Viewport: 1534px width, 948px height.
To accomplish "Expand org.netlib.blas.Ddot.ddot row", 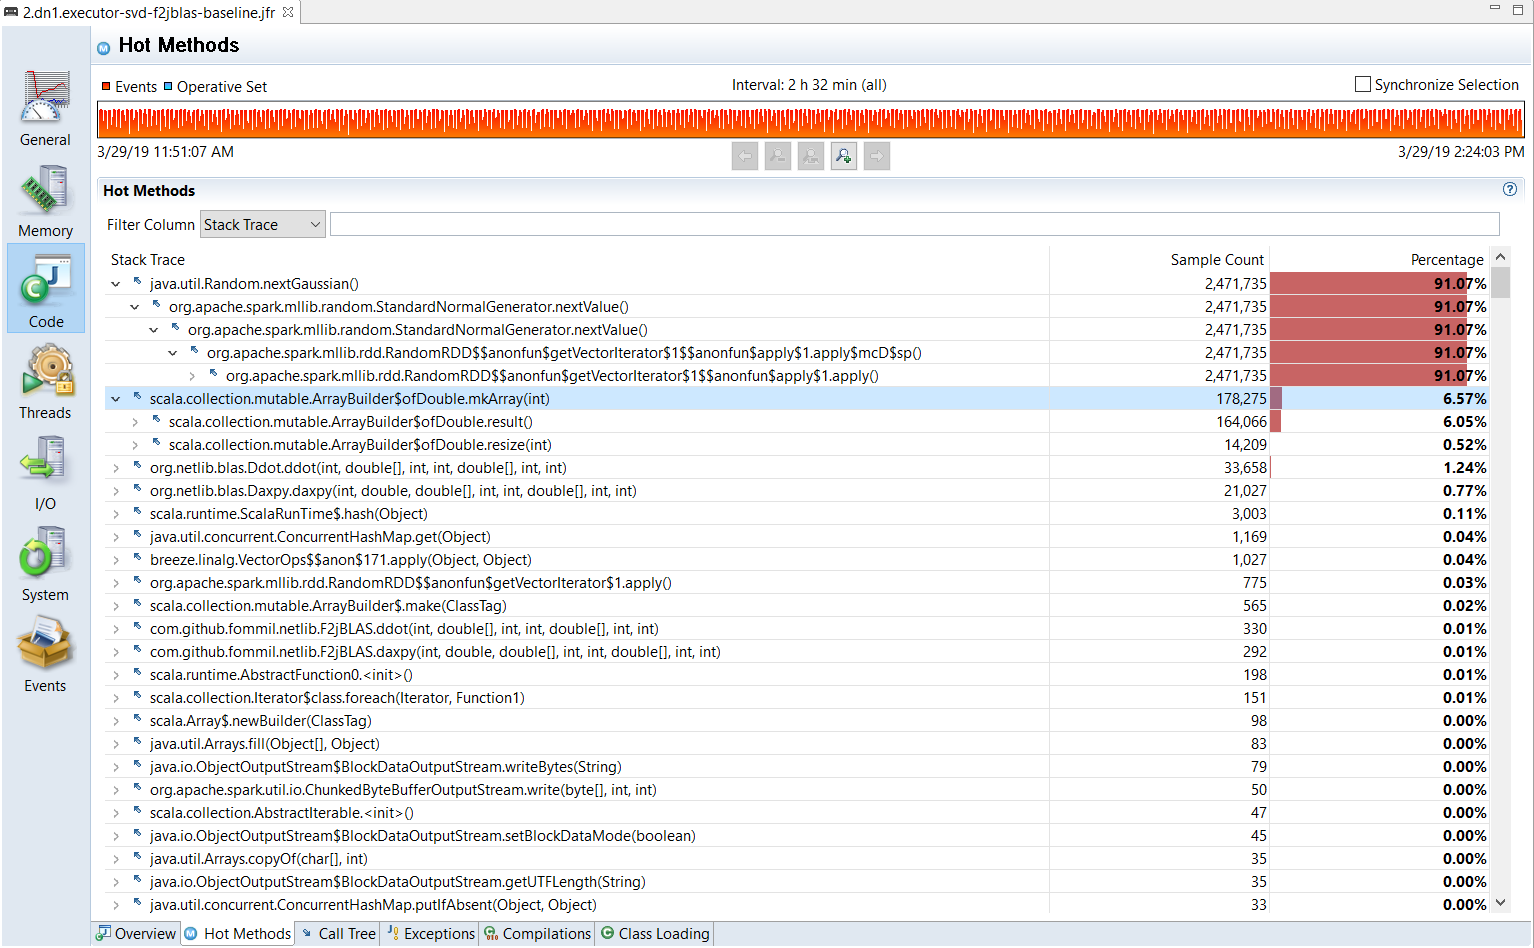I will pyautogui.click(x=116, y=468).
